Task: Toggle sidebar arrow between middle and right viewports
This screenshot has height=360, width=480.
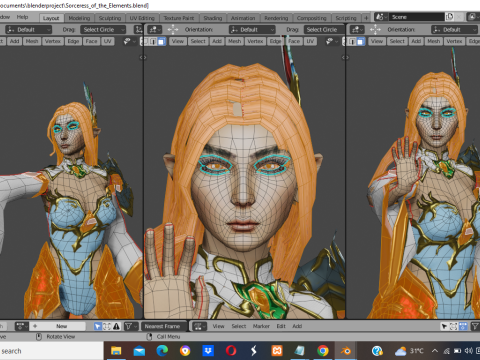Action: click(345, 58)
